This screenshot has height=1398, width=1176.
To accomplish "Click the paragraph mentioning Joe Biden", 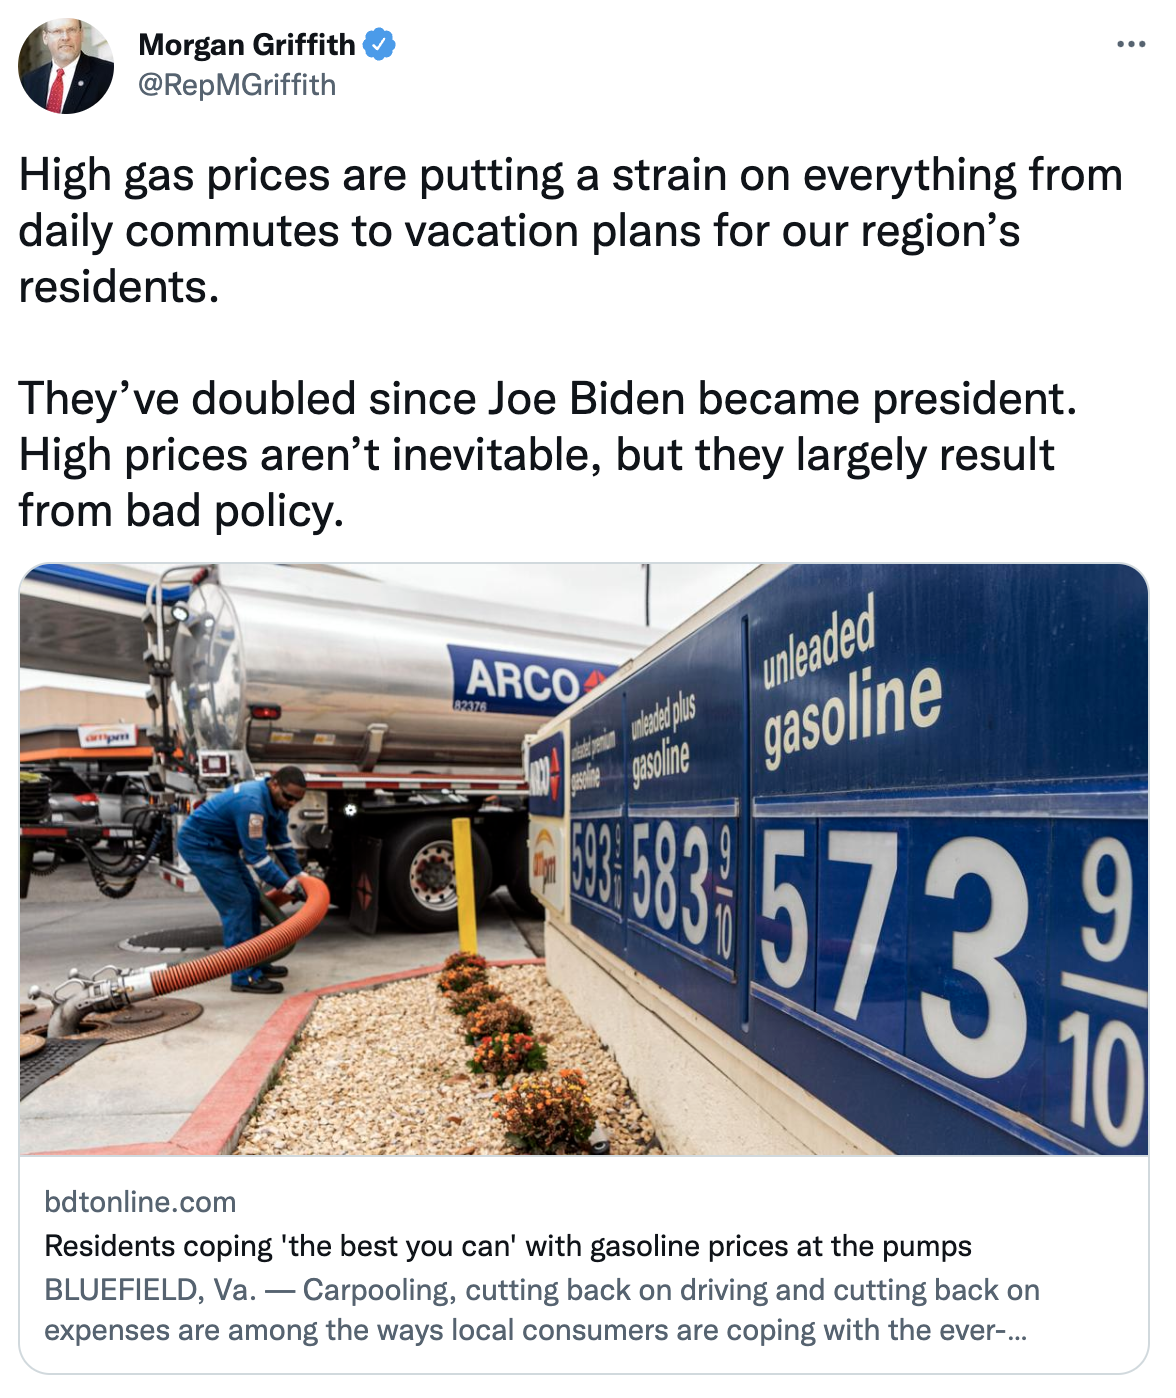I will [x=548, y=454].
